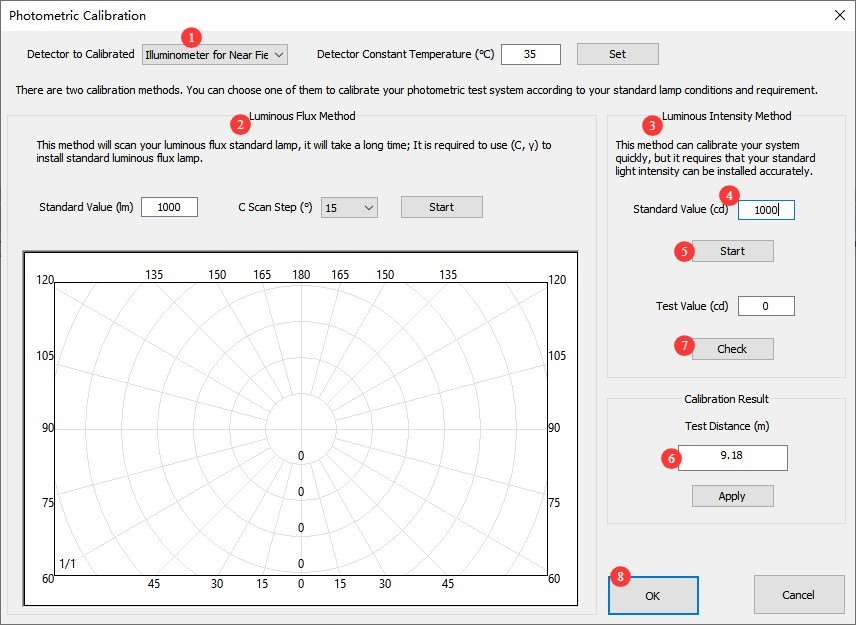Start the Luminous Intensity Method calibration
The height and width of the screenshot is (625, 856).
(x=733, y=251)
